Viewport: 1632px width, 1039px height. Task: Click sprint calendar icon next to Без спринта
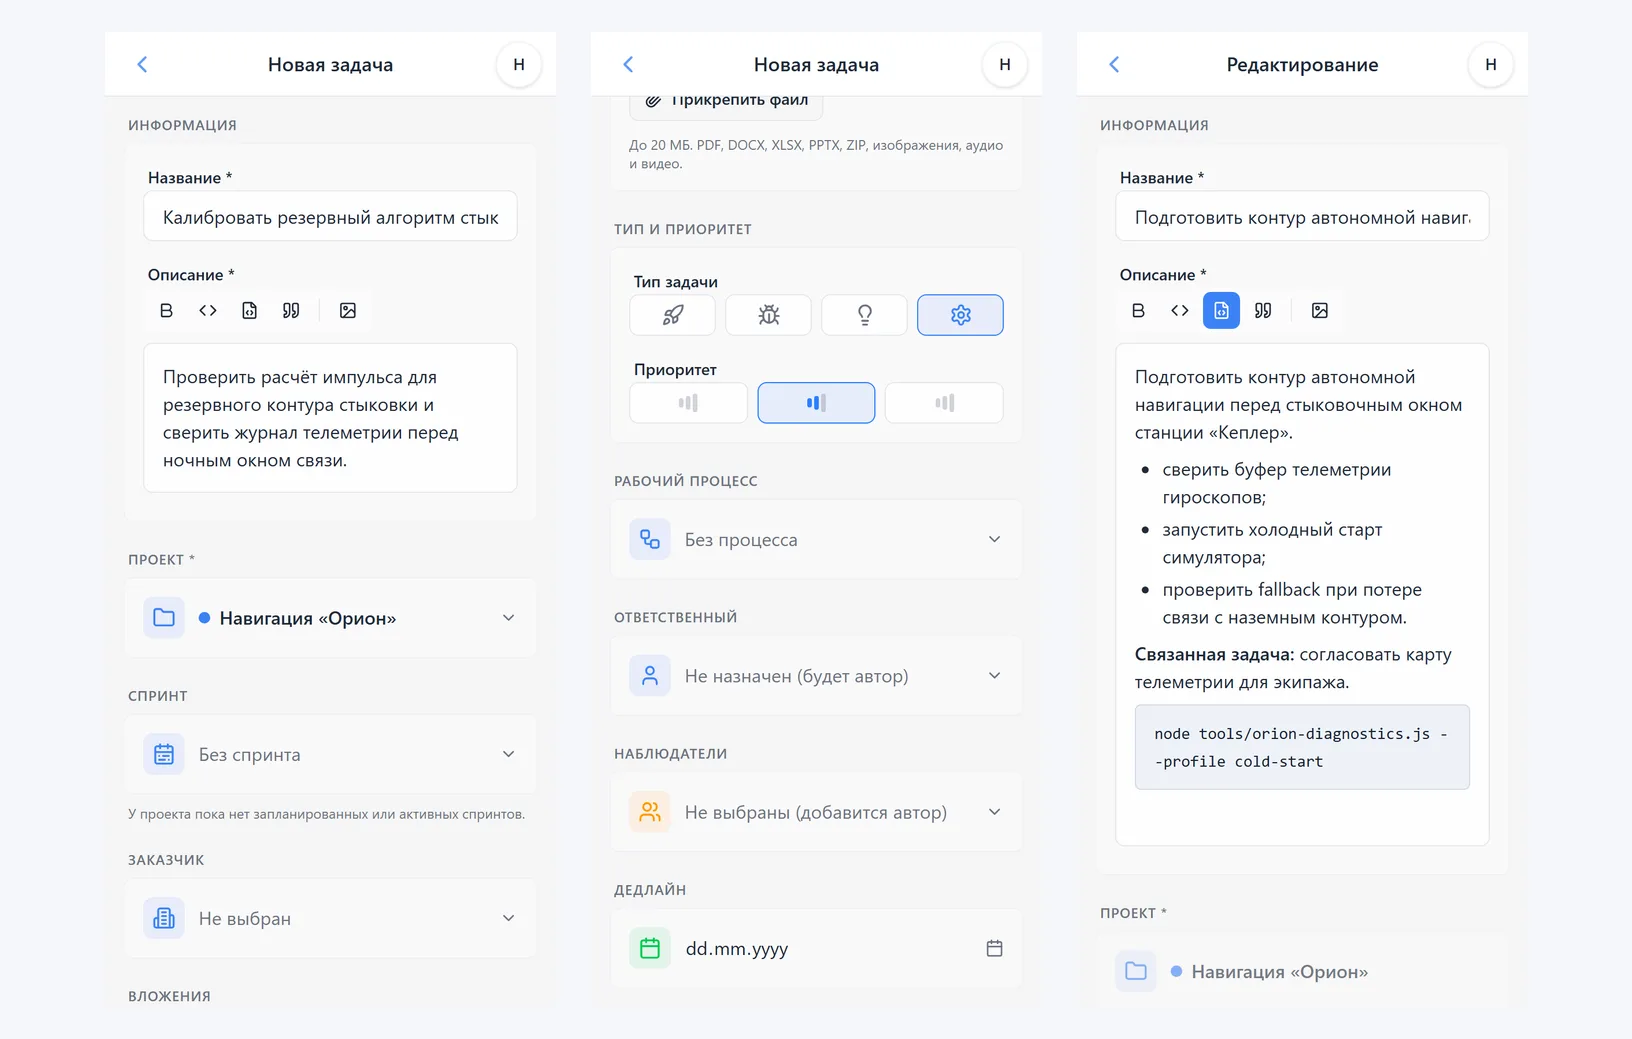164,754
